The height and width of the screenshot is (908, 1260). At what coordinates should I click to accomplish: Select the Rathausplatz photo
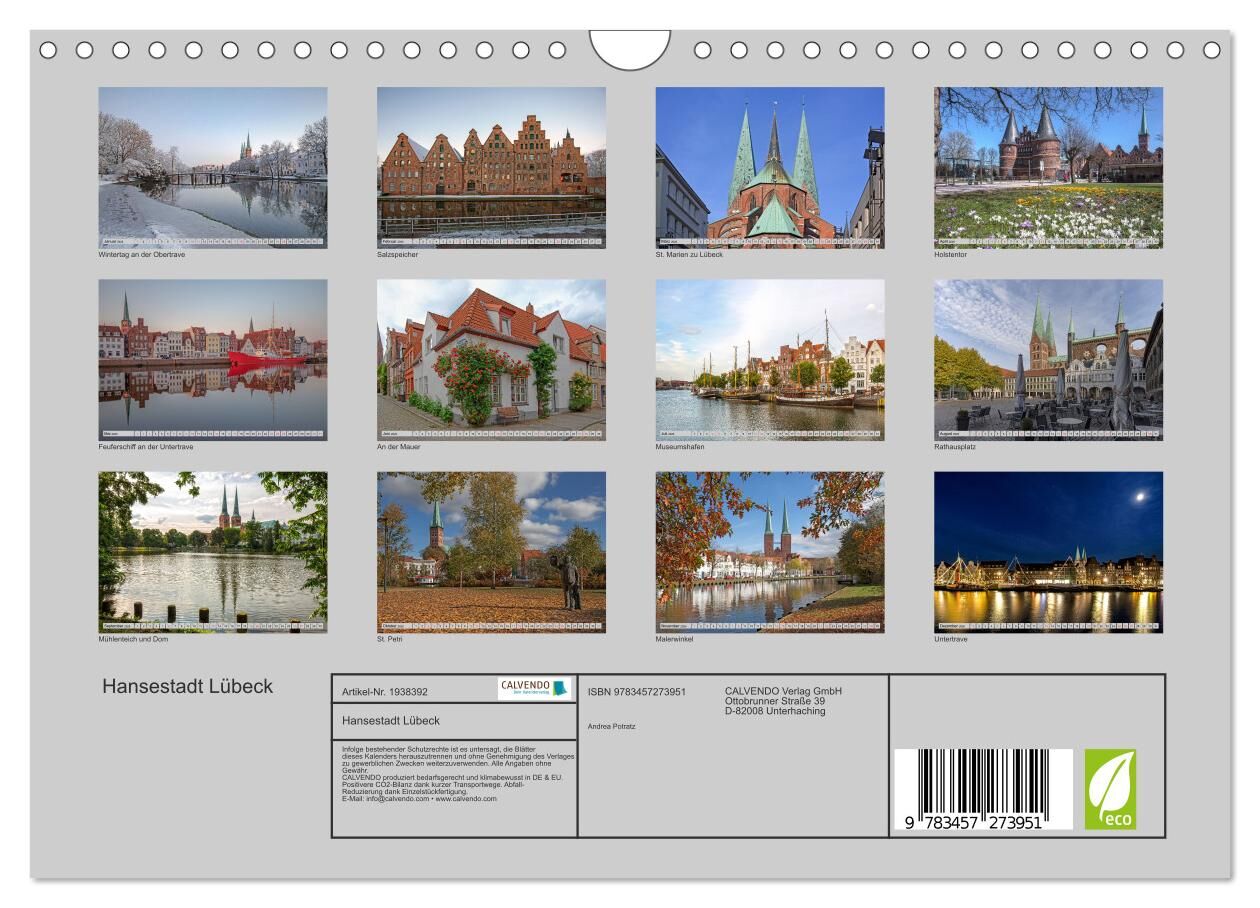pos(1048,359)
